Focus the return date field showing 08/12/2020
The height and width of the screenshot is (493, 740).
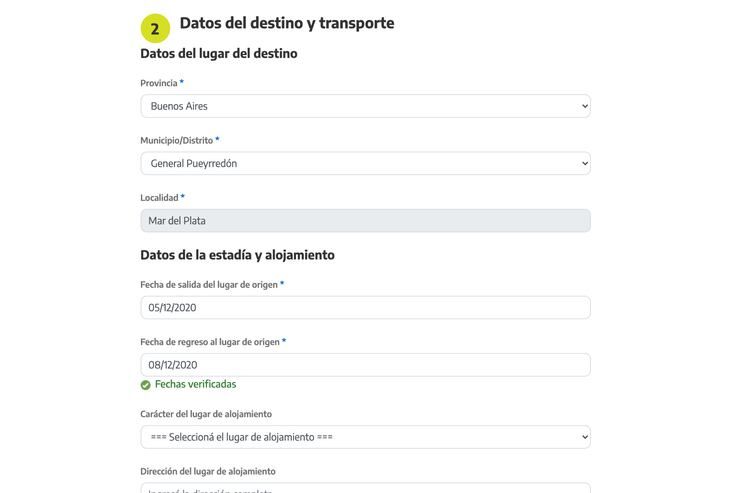[365, 365]
